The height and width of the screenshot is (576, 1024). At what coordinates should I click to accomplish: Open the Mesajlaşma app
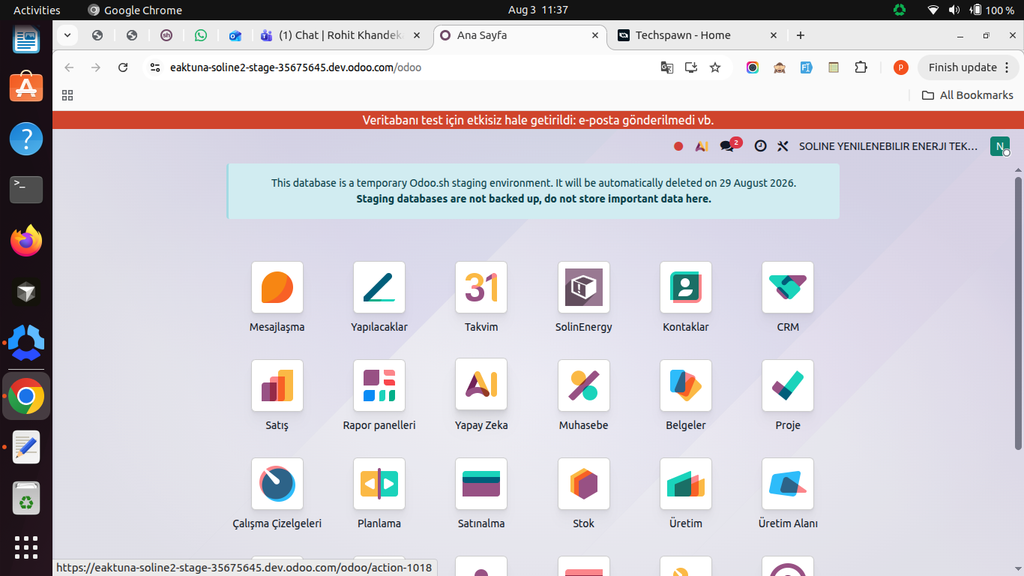(277, 287)
